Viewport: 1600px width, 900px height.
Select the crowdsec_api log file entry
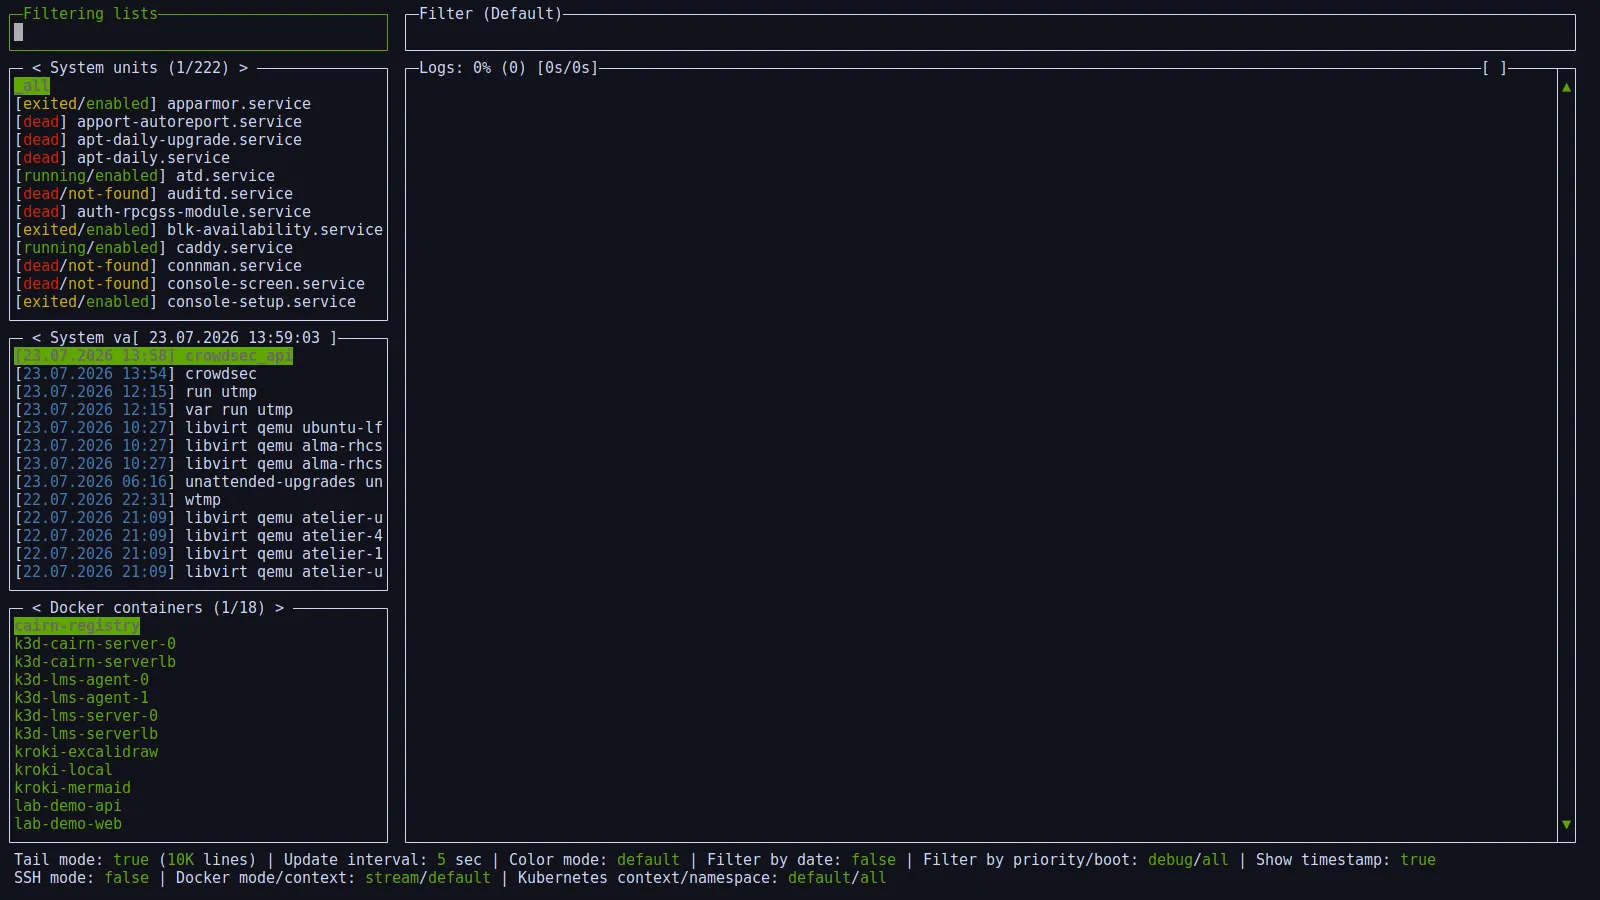click(154, 356)
